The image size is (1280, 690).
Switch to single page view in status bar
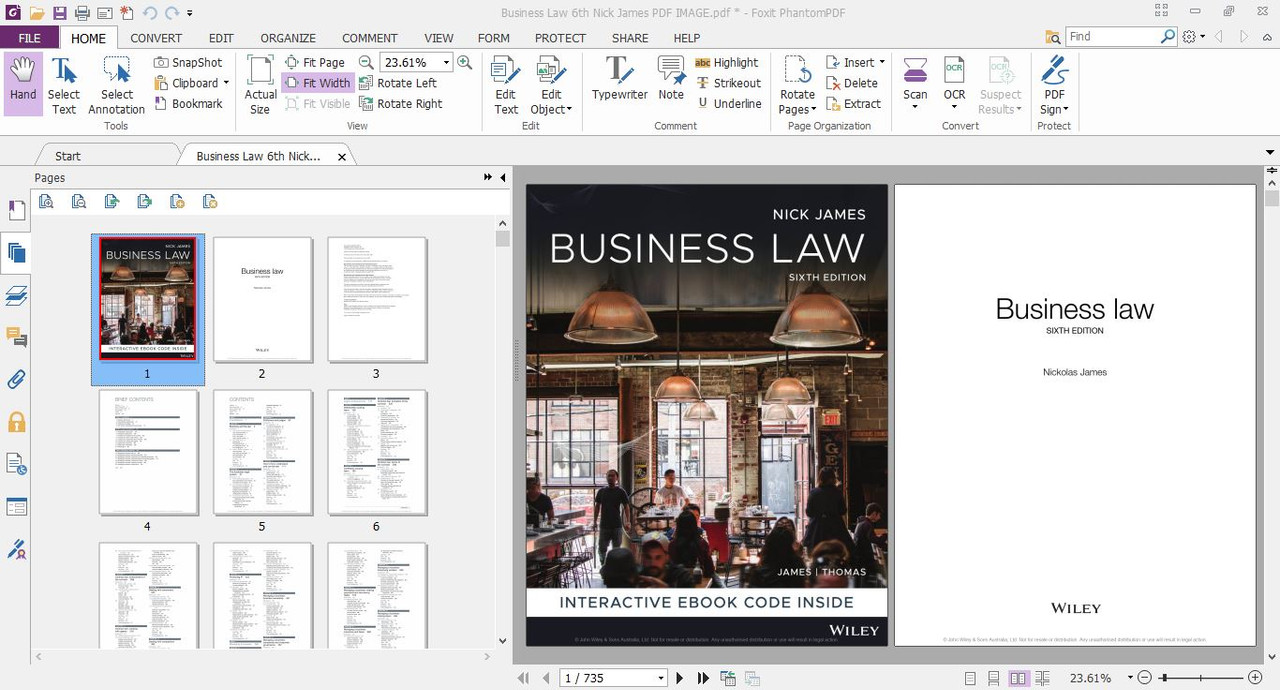click(x=970, y=678)
